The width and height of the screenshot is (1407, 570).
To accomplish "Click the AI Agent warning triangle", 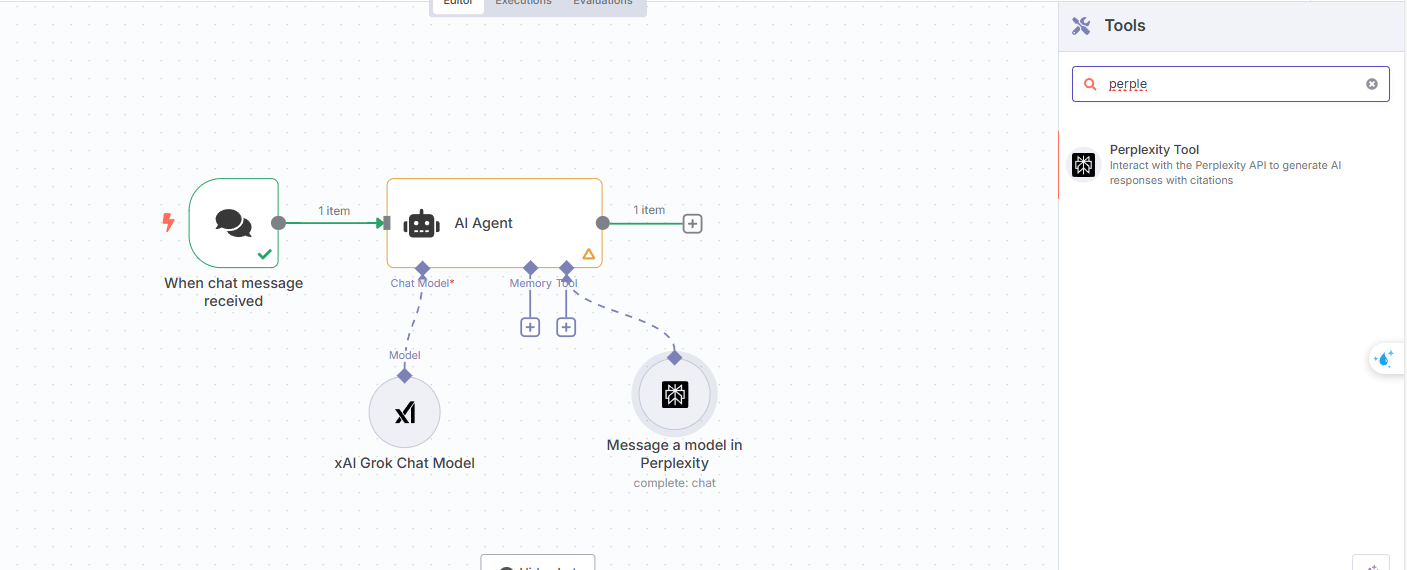I will click(x=589, y=254).
